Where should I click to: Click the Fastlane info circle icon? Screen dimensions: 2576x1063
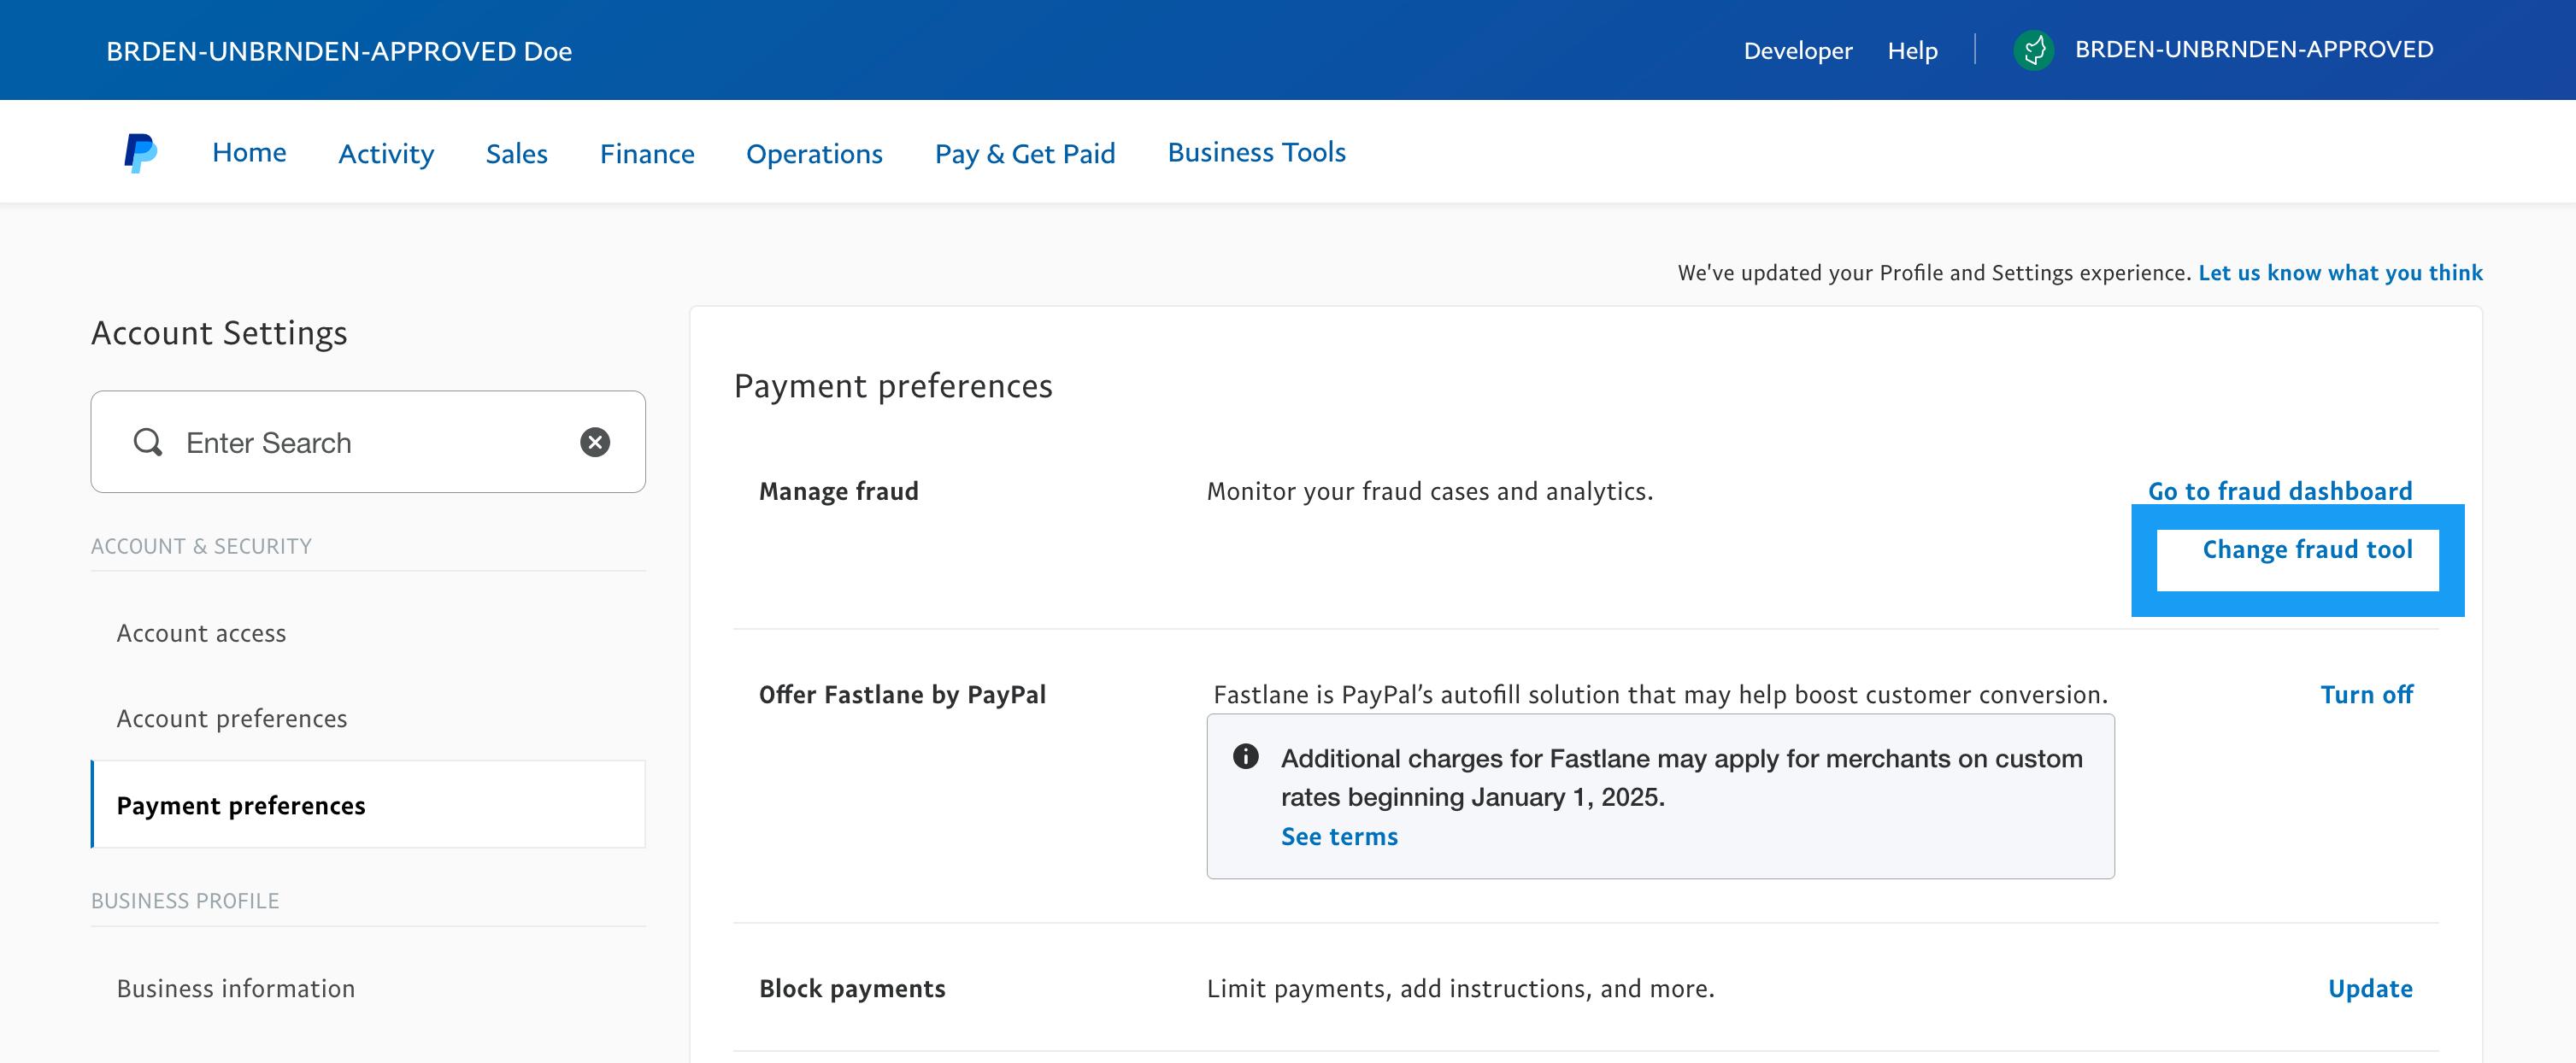[x=1245, y=757]
